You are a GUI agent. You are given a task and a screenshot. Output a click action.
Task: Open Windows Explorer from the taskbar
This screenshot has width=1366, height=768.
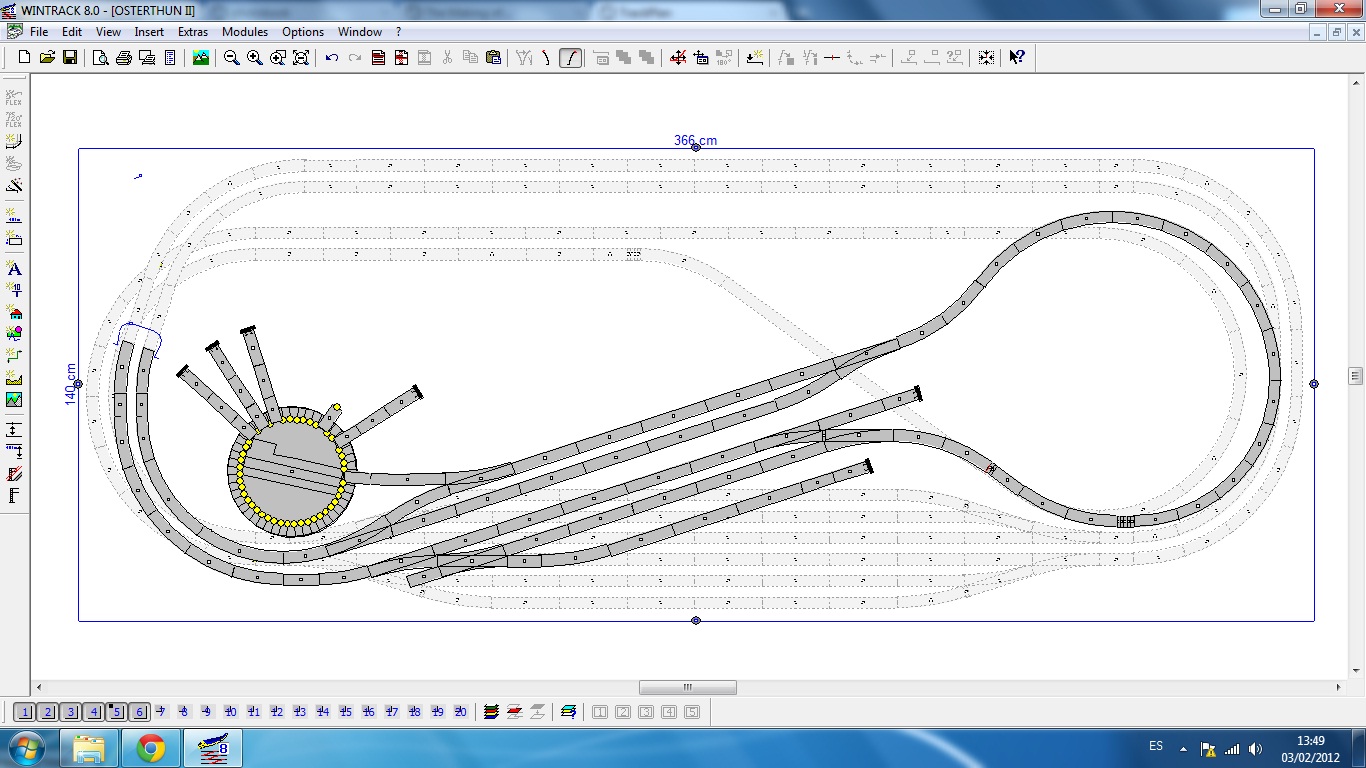click(89, 748)
